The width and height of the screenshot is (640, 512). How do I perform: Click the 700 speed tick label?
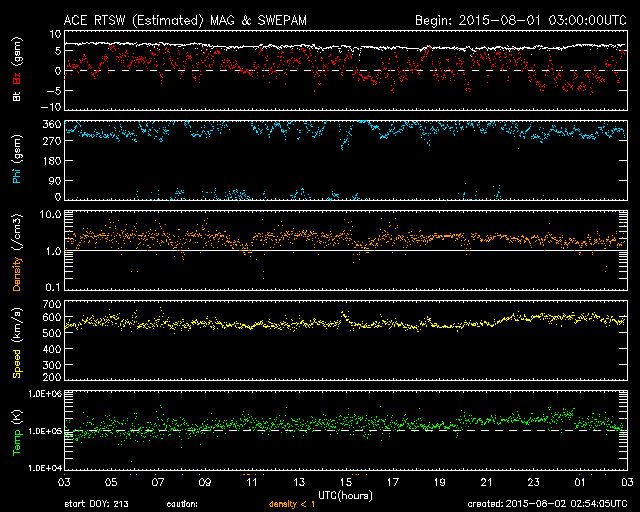pos(53,303)
